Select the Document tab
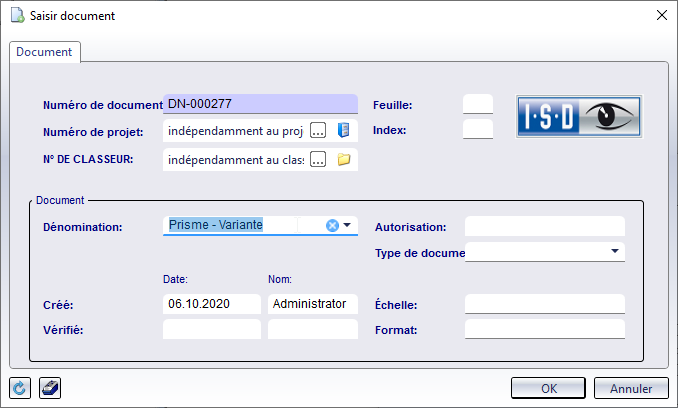678x408 pixels. click(45, 51)
